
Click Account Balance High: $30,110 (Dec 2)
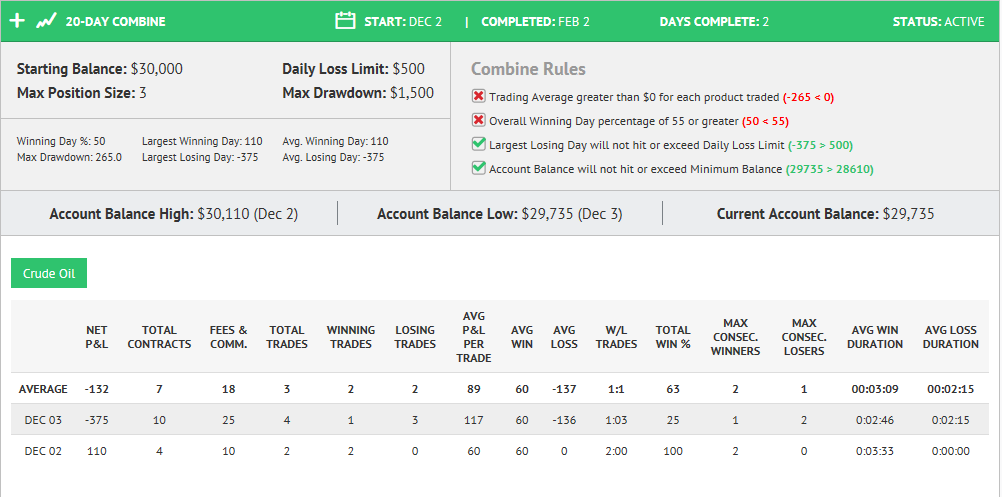tap(174, 214)
